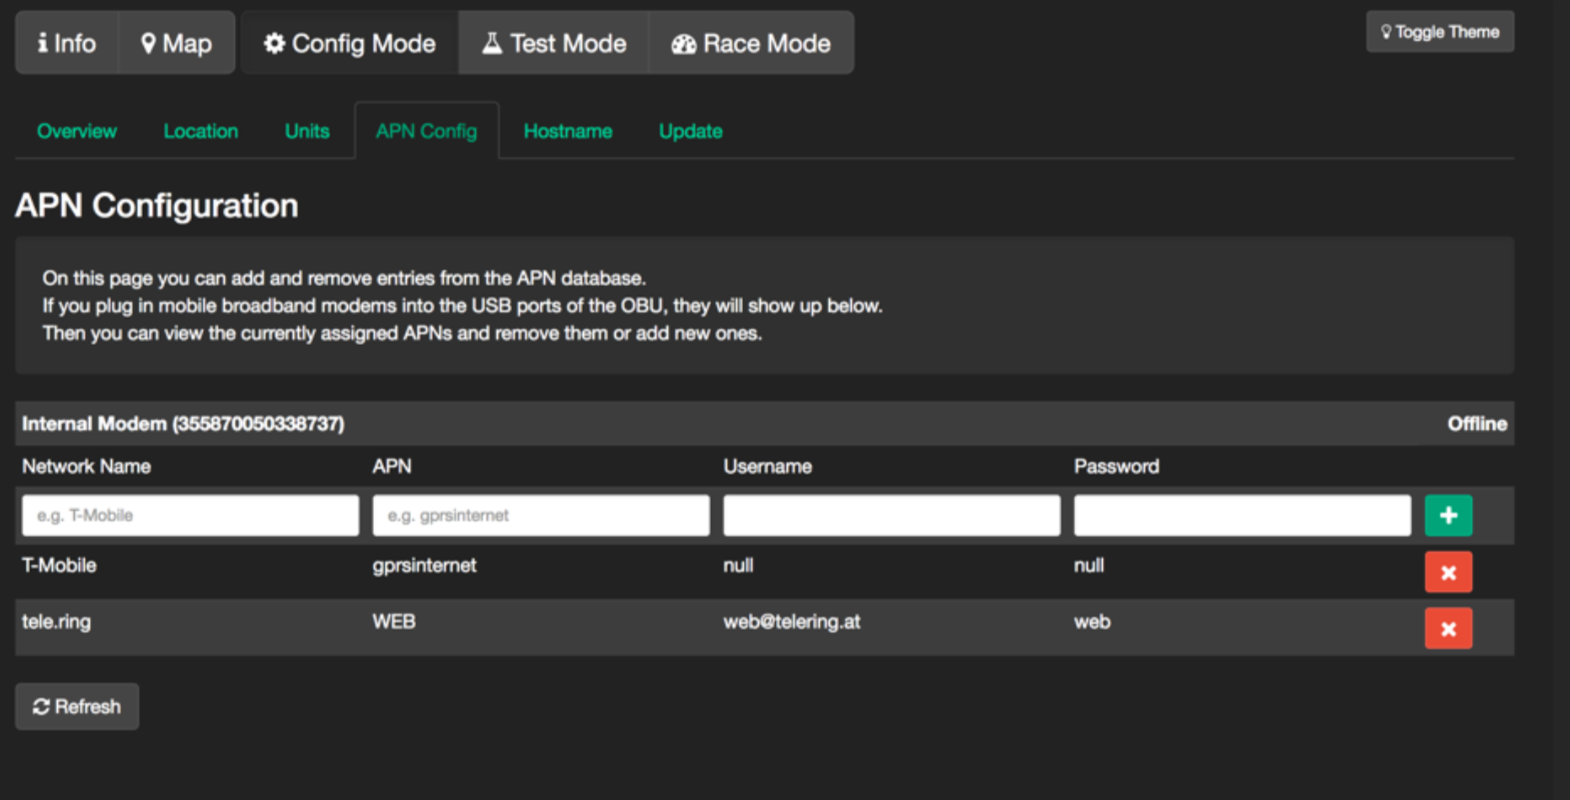The height and width of the screenshot is (800, 1570).
Task: Switch to the Hostname tab
Action: click(x=568, y=131)
